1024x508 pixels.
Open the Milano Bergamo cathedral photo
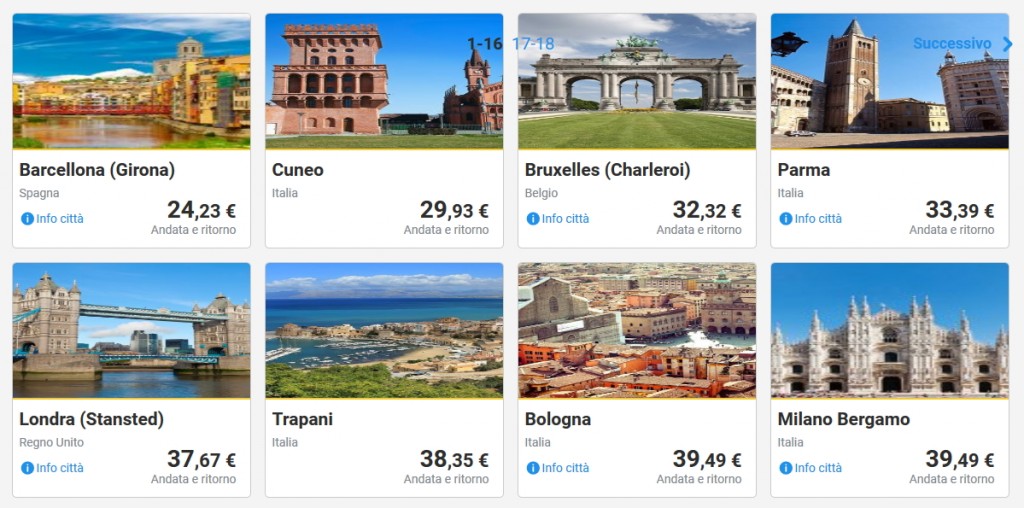tap(889, 331)
